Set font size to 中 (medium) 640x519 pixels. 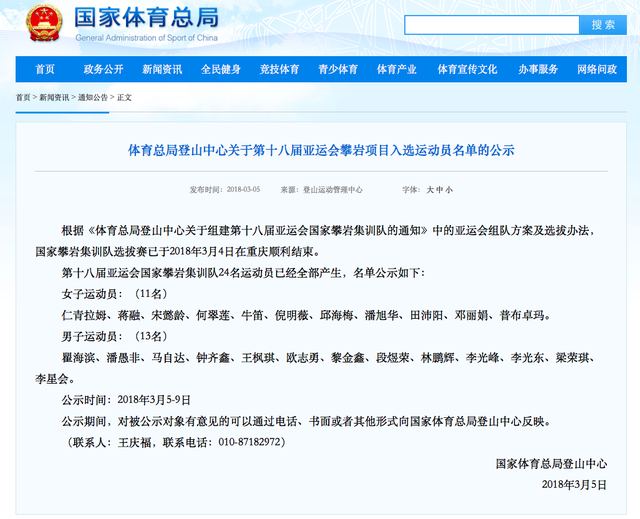pos(440,190)
